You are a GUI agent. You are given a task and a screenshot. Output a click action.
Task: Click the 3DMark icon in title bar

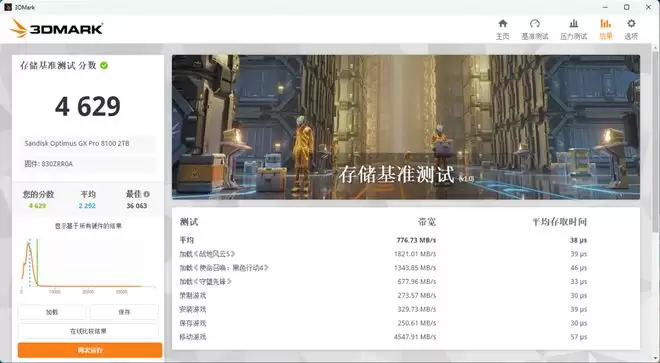pos(7,7)
